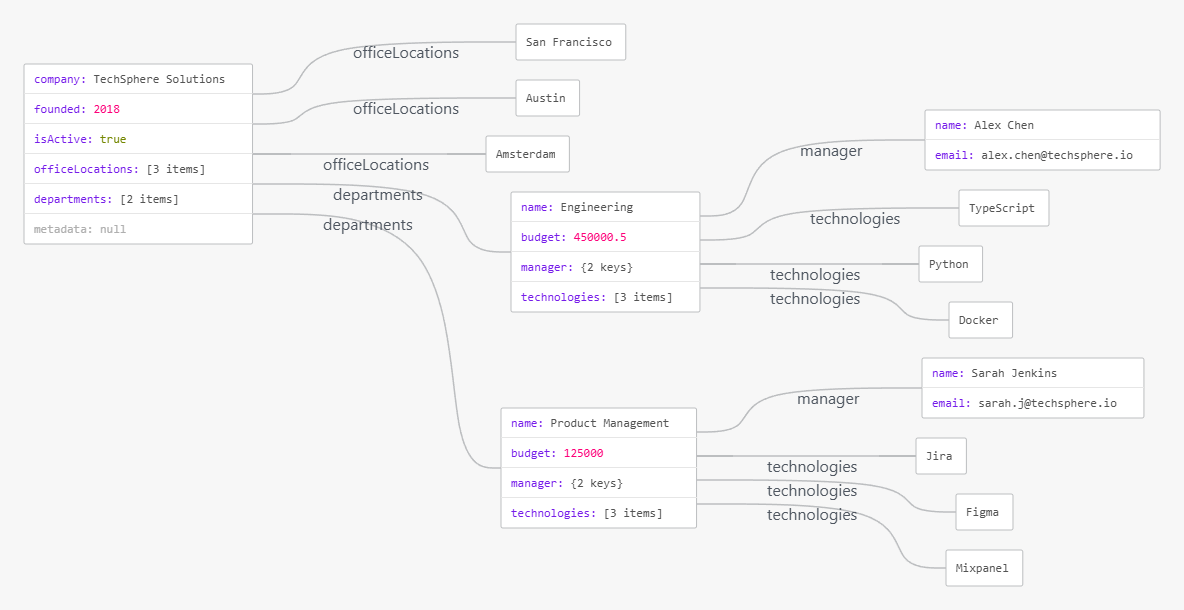Click Engineering's technologies: [3 items] row
This screenshot has height=610, width=1184.
pos(606,297)
